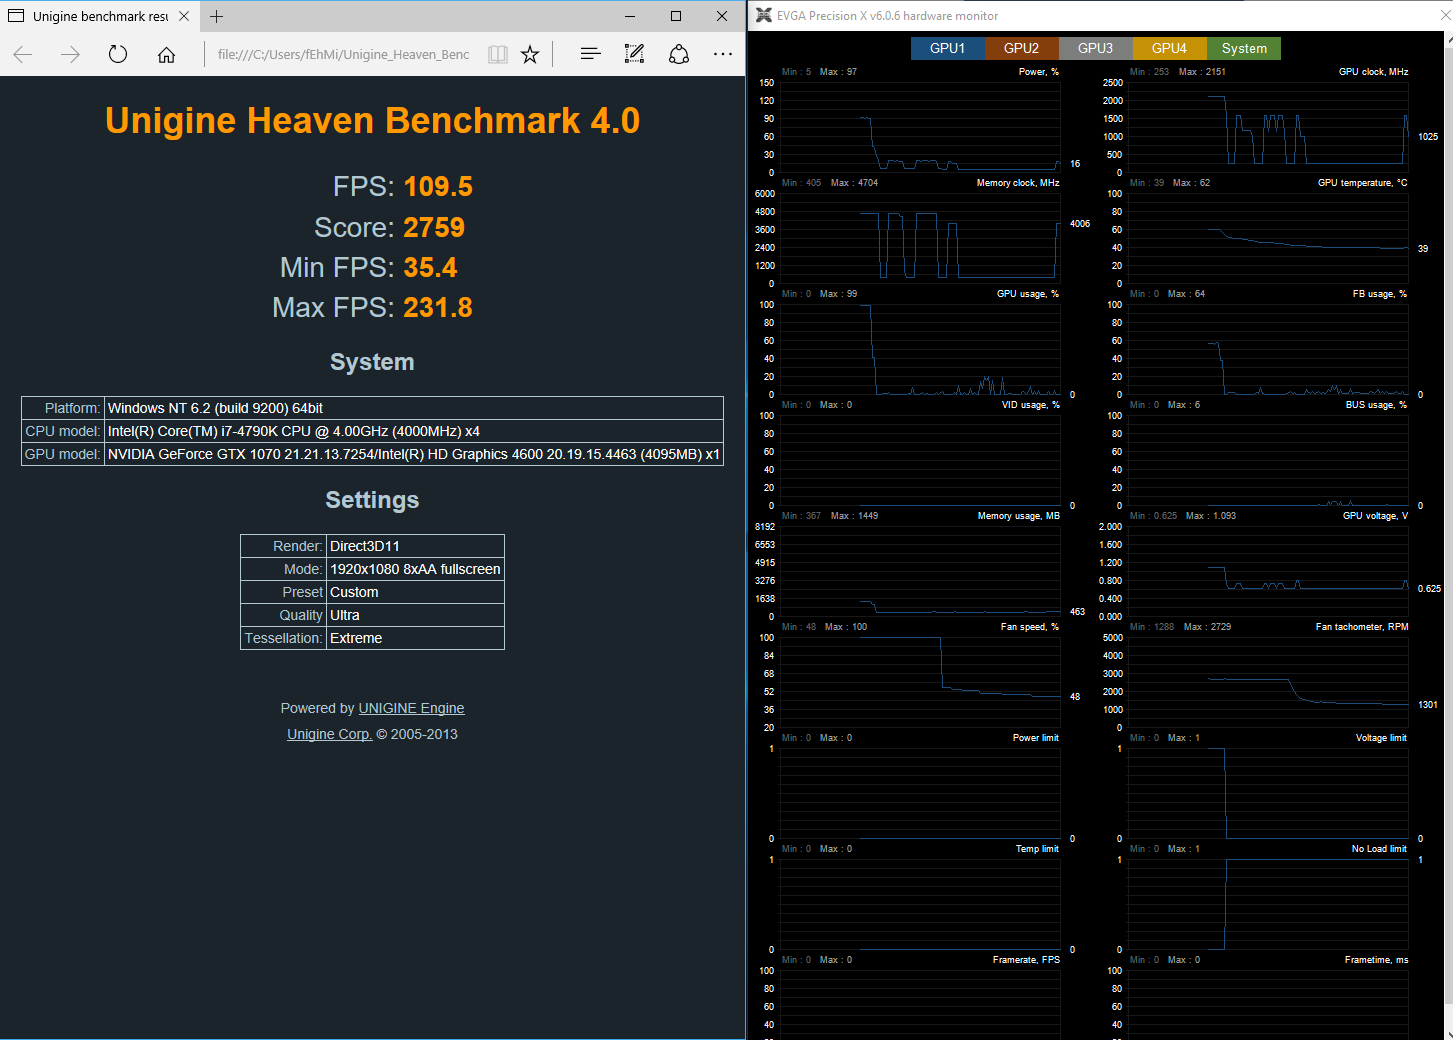1453x1040 pixels.
Task: Click the GPU usage, % graph
Action: (920, 349)
